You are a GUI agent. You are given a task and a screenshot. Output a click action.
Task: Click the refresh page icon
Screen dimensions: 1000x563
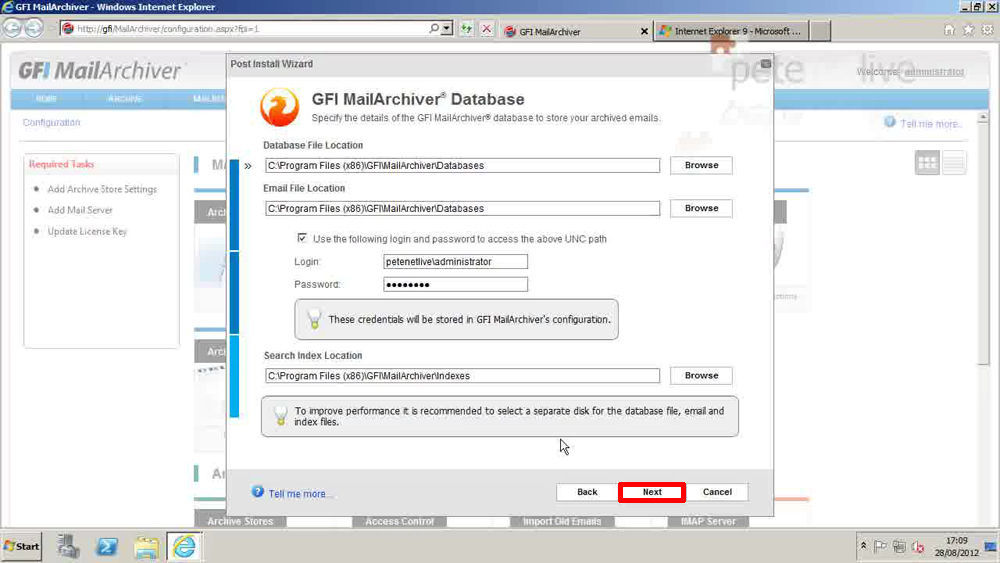(467, 29)
